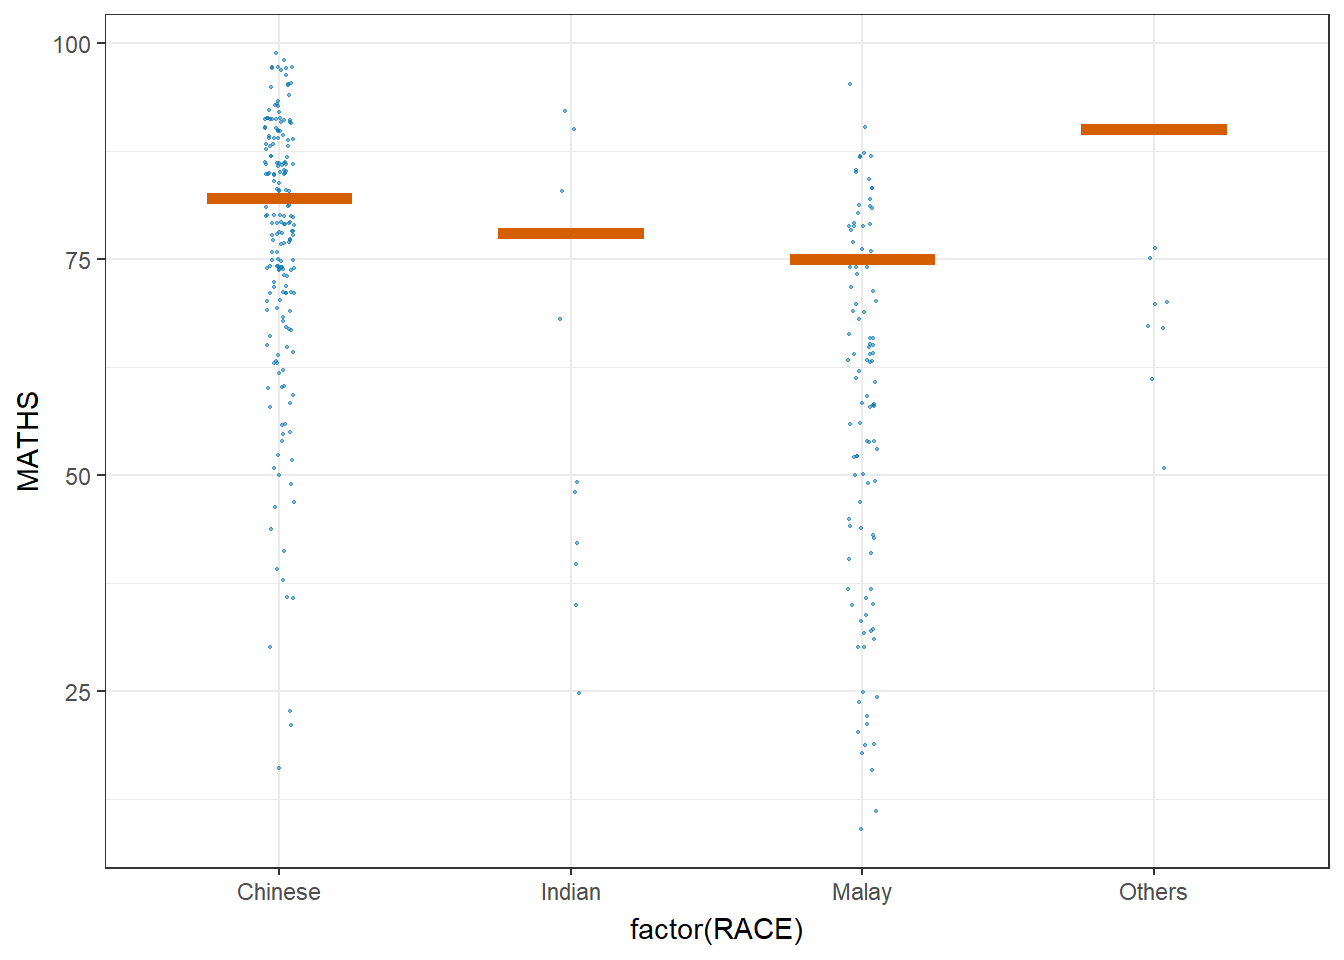This screenshot has width=1344, height=960.
Task: Click the 75 tick label on y-axis
Action: (x=78, y=260)
